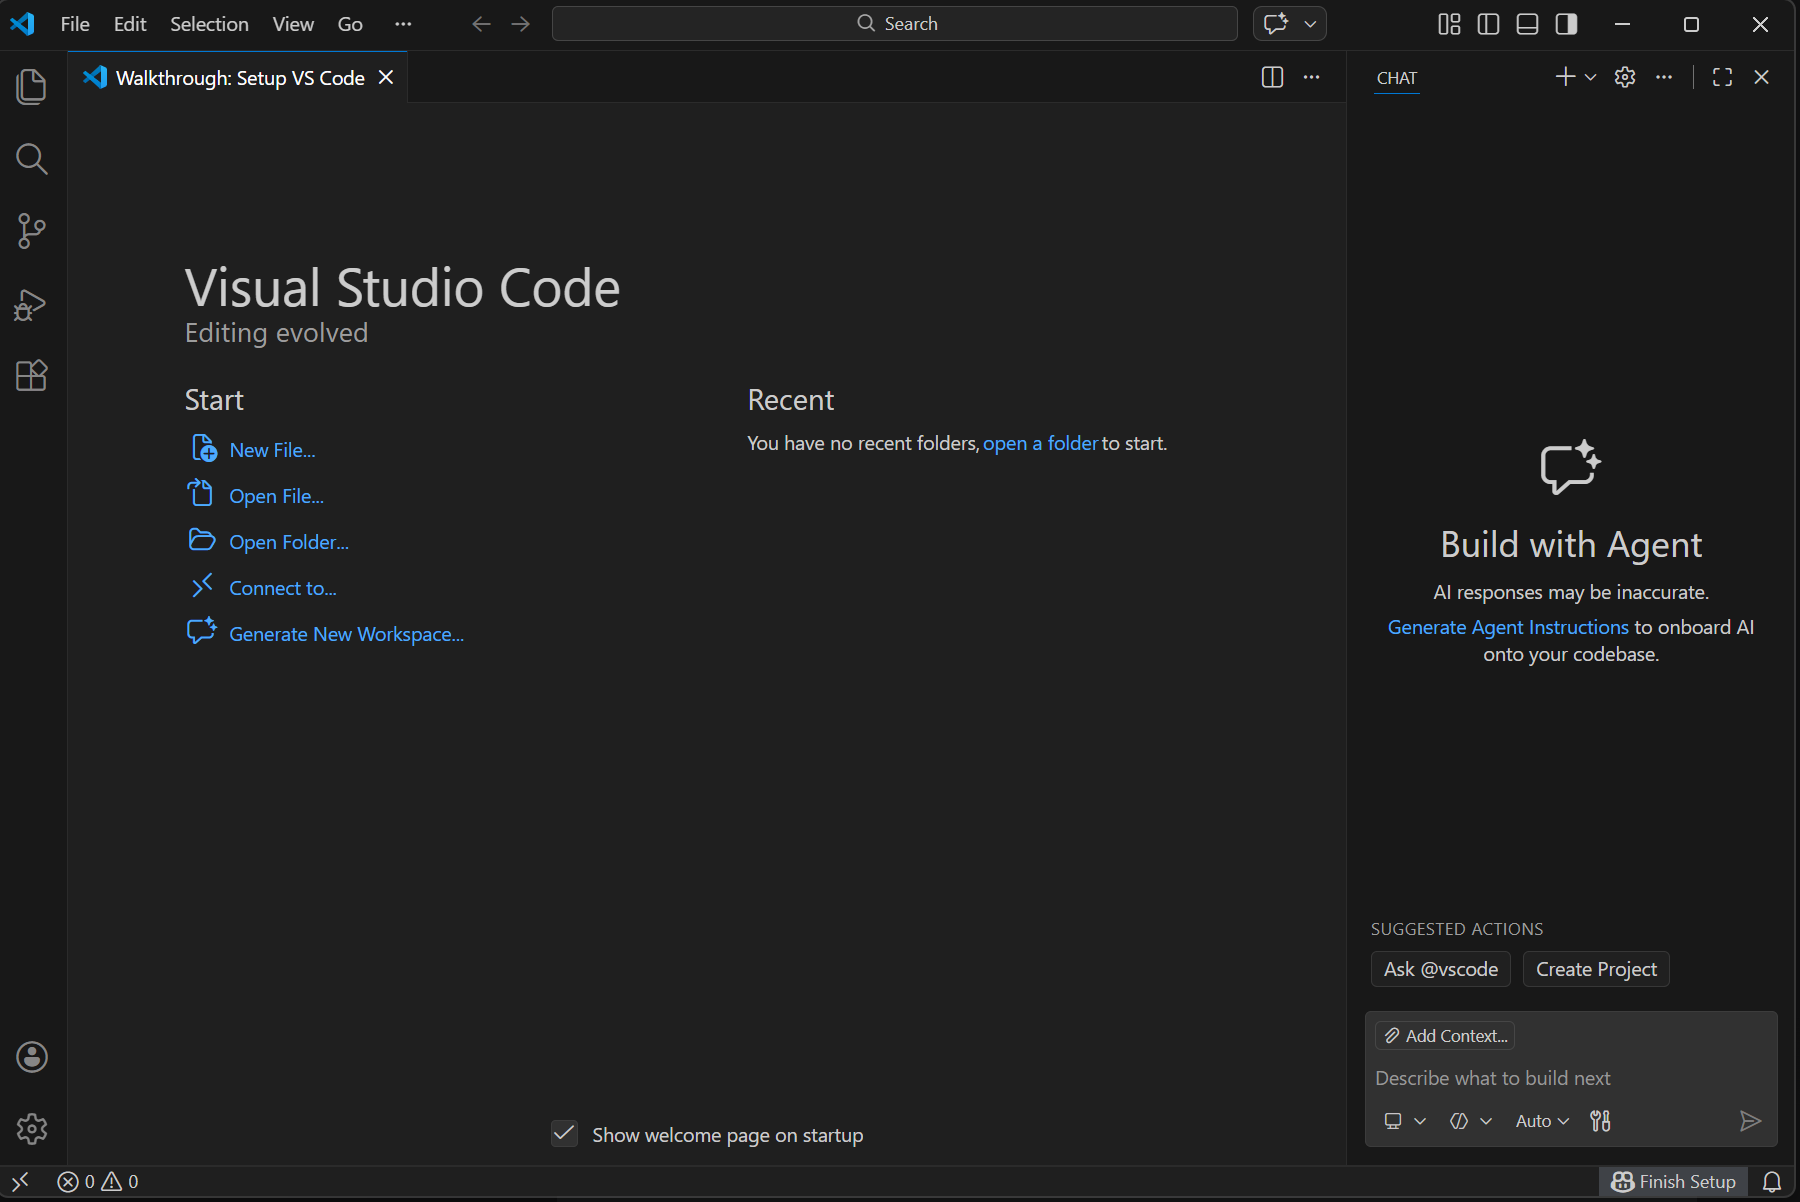Image resolution: width=1800 pixels, height=1202 pixels.
Task: Open the Customize Layout button
Action: coord(1449,24)
